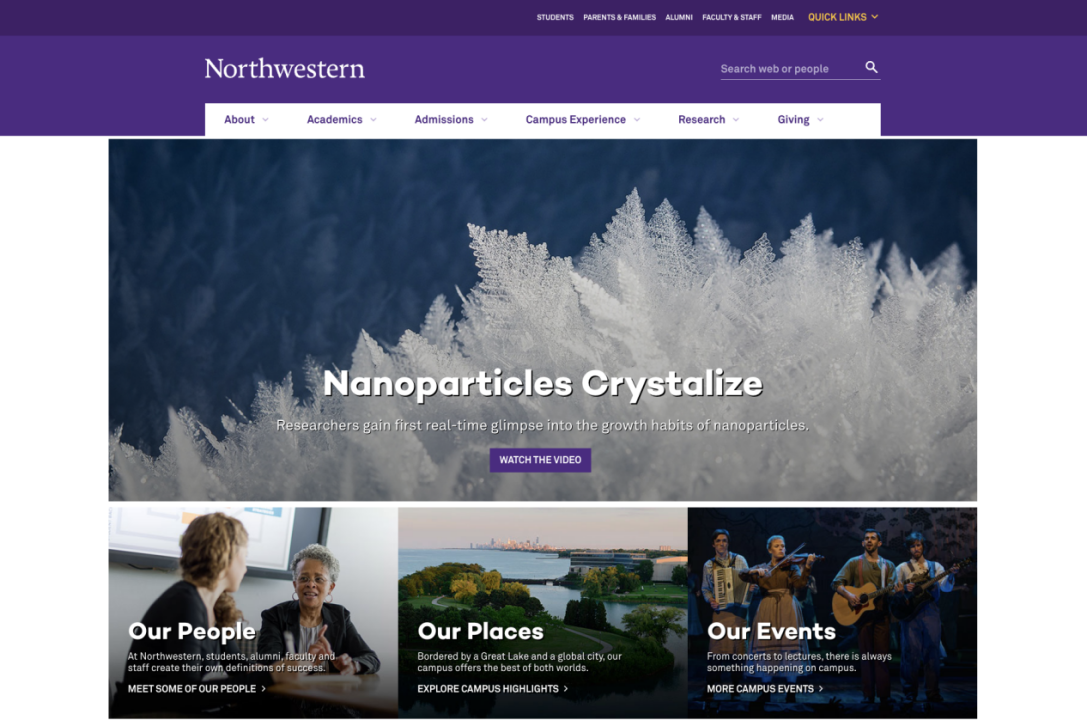
Task: Expand the Research menu arrow
Action: pyautogui.click(x=736, y=120)
